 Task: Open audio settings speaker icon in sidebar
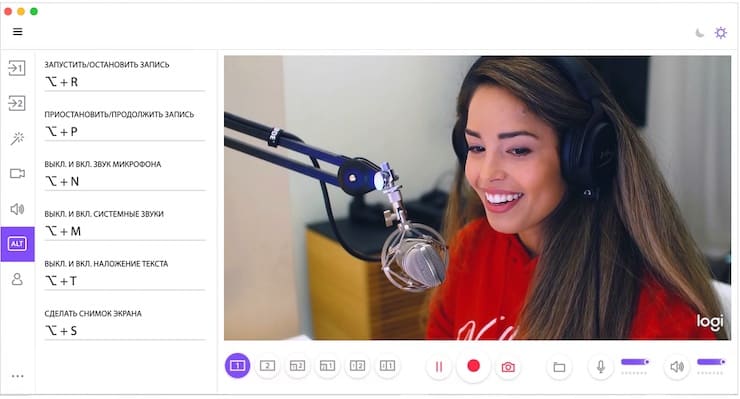17,209
